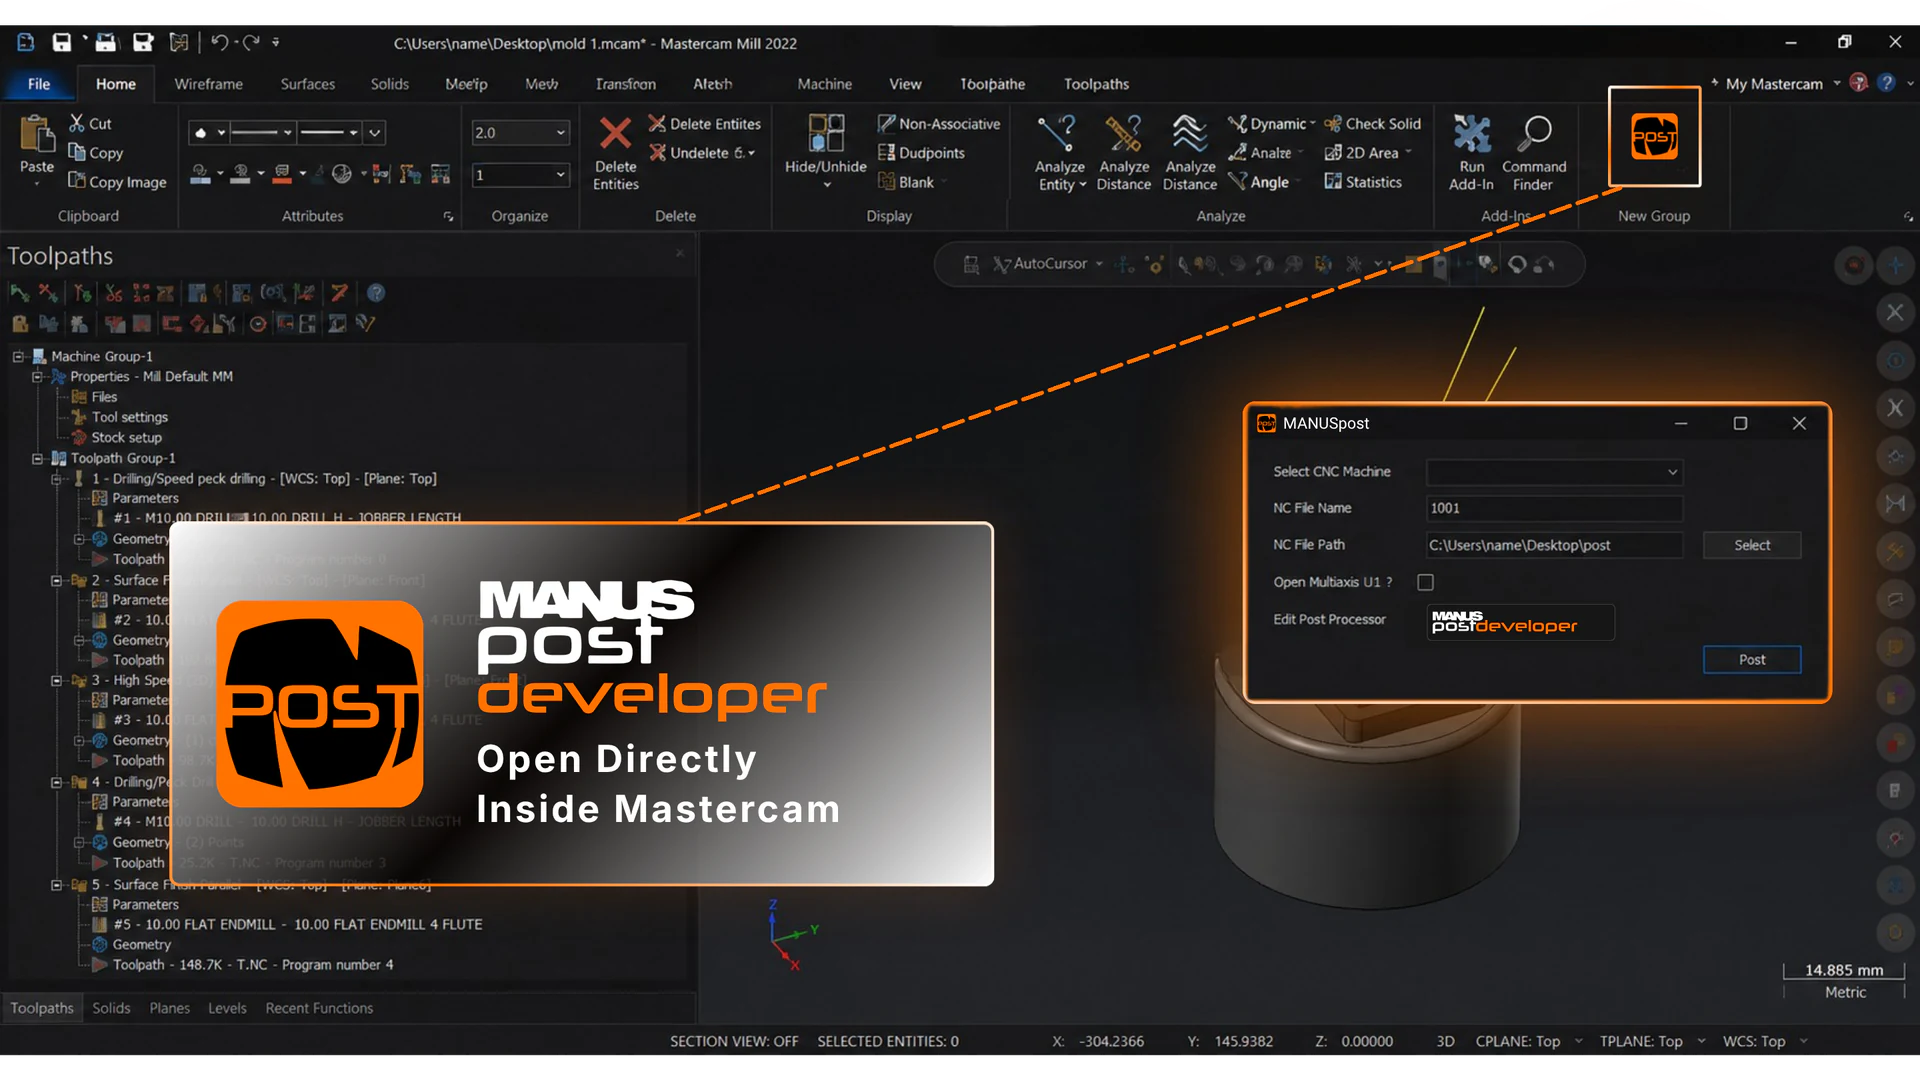Click the Check Solid icon

point(1333,123)
